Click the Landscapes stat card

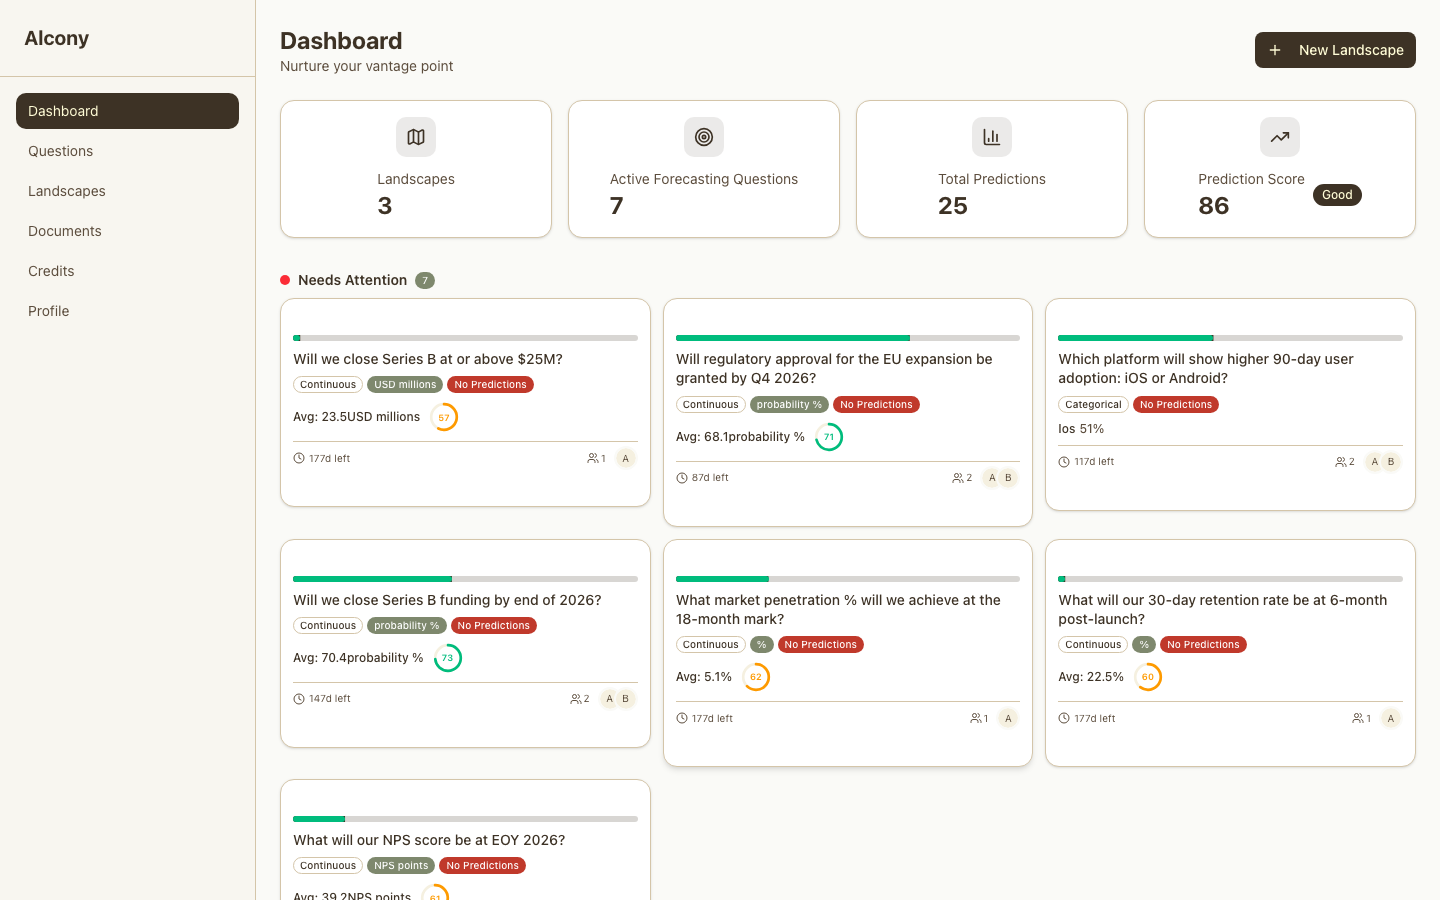tap(416, 169)
